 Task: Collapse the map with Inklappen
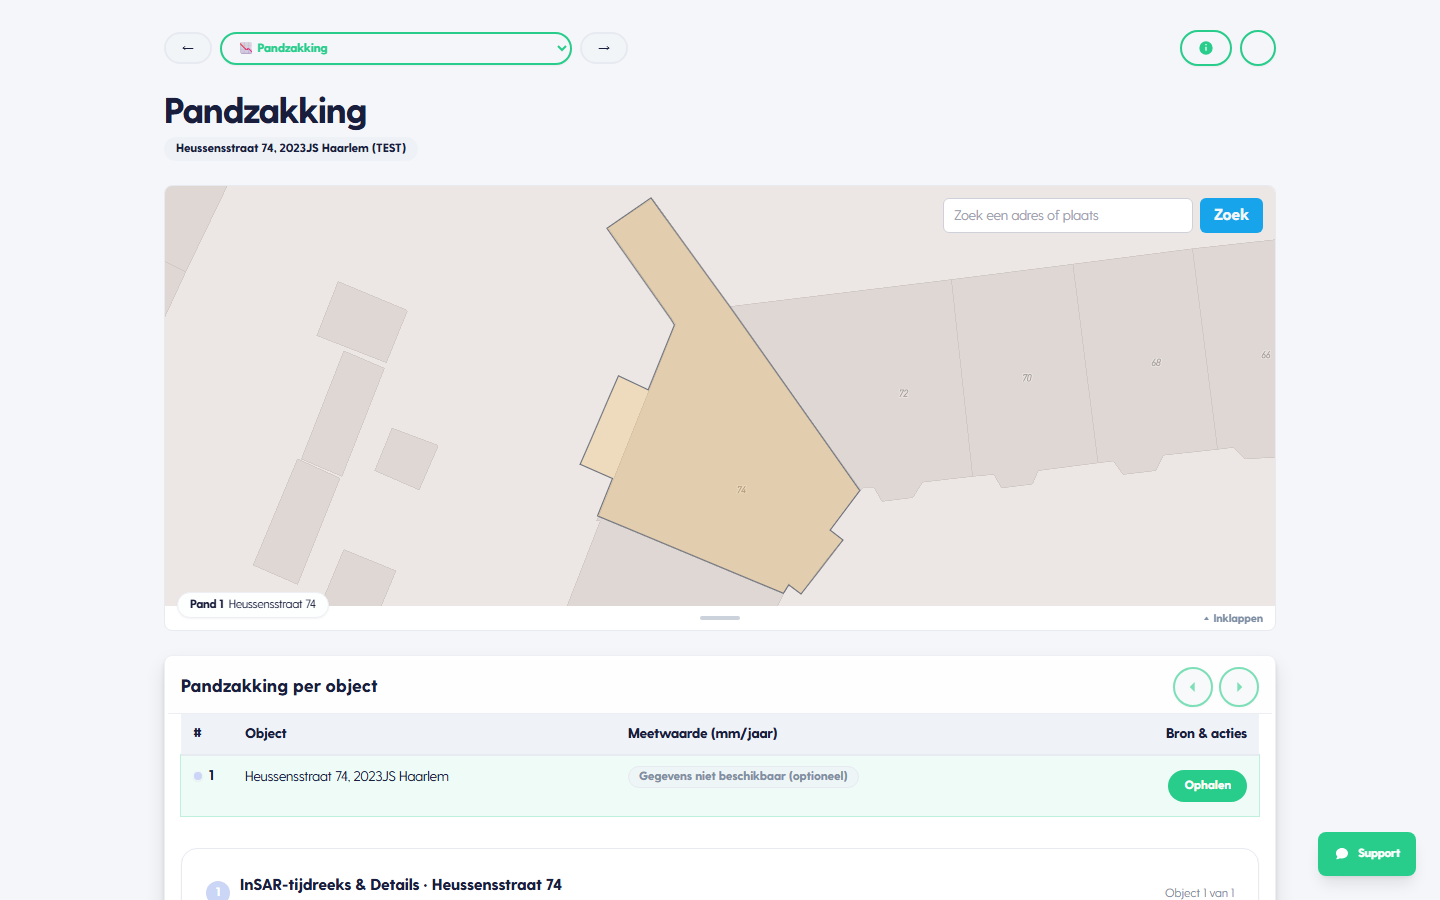point(1234,618)
